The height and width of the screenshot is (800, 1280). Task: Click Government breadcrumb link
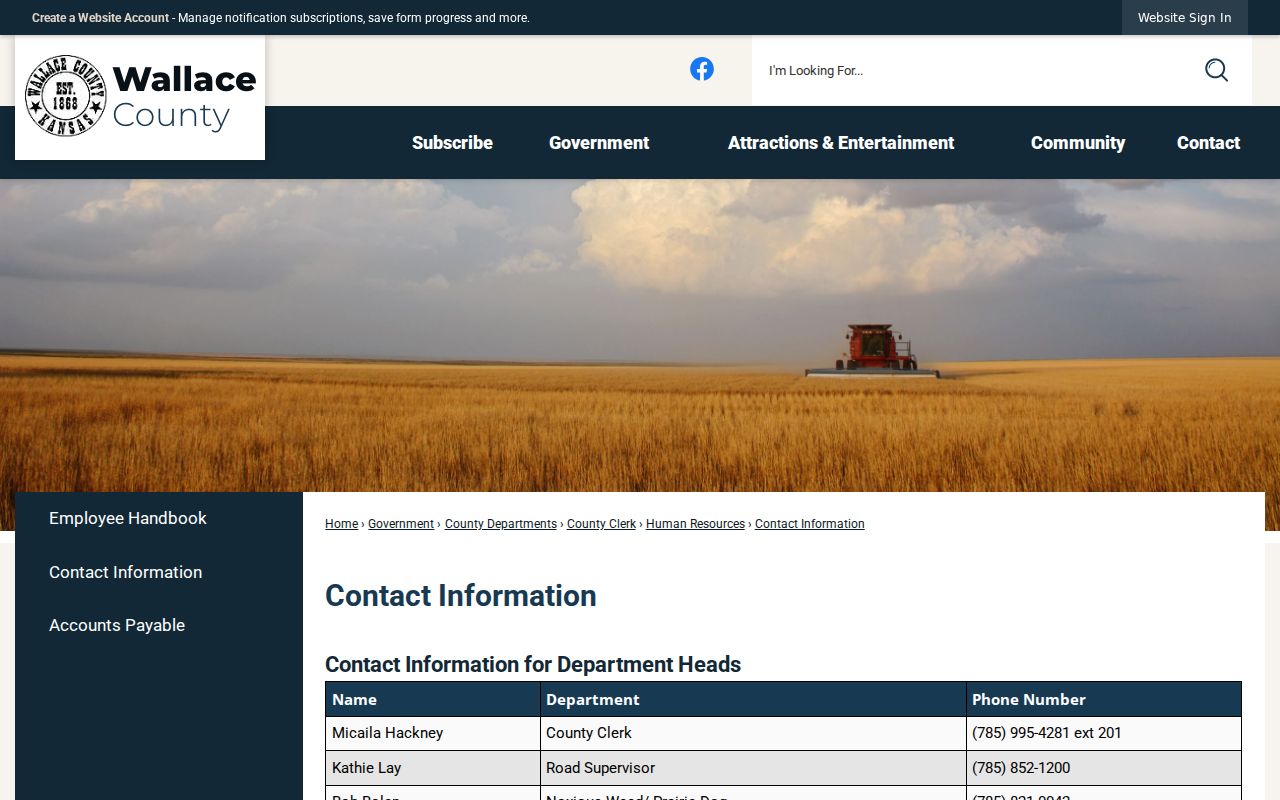coord(401,524)
